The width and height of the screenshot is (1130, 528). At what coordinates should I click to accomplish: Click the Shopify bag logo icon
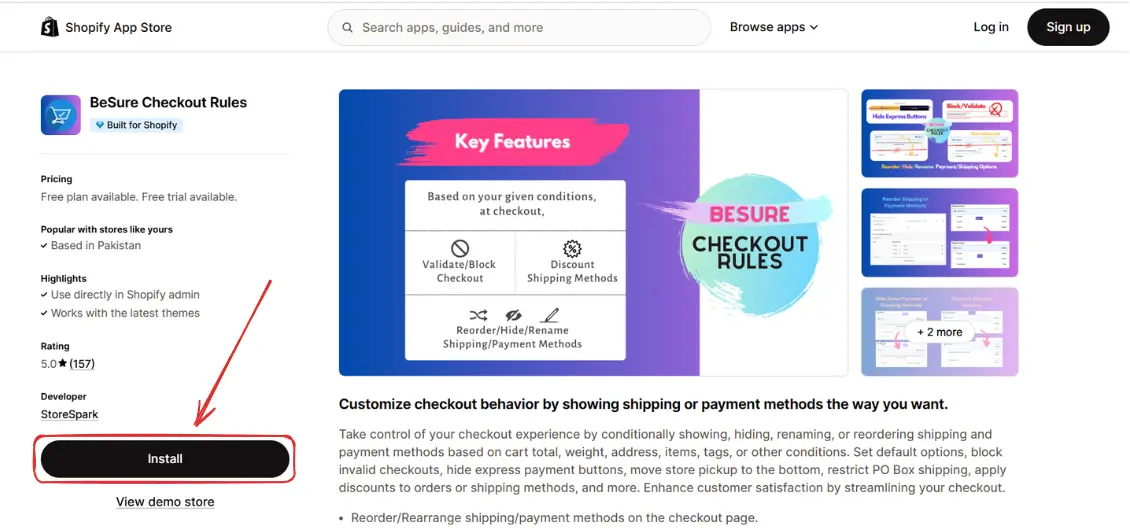click(50, 27)
